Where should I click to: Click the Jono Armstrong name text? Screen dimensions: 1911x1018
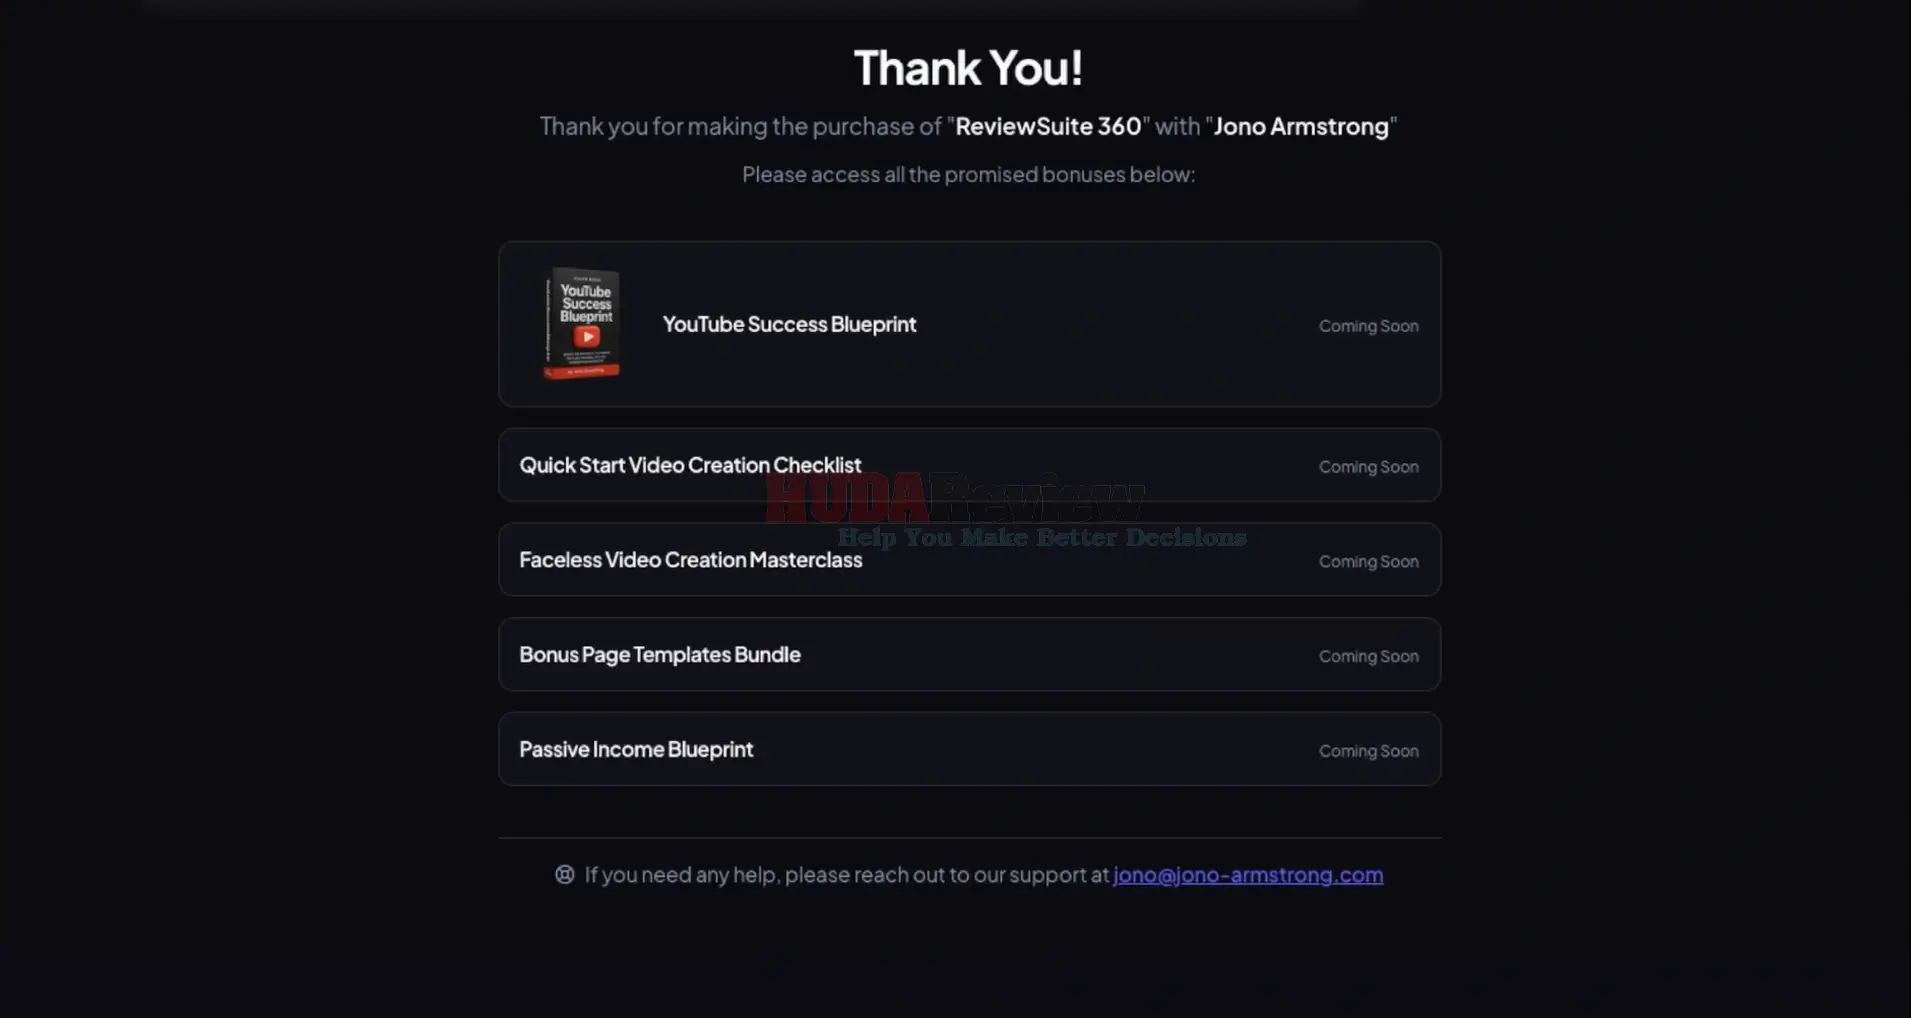[x=1301, y=126]
